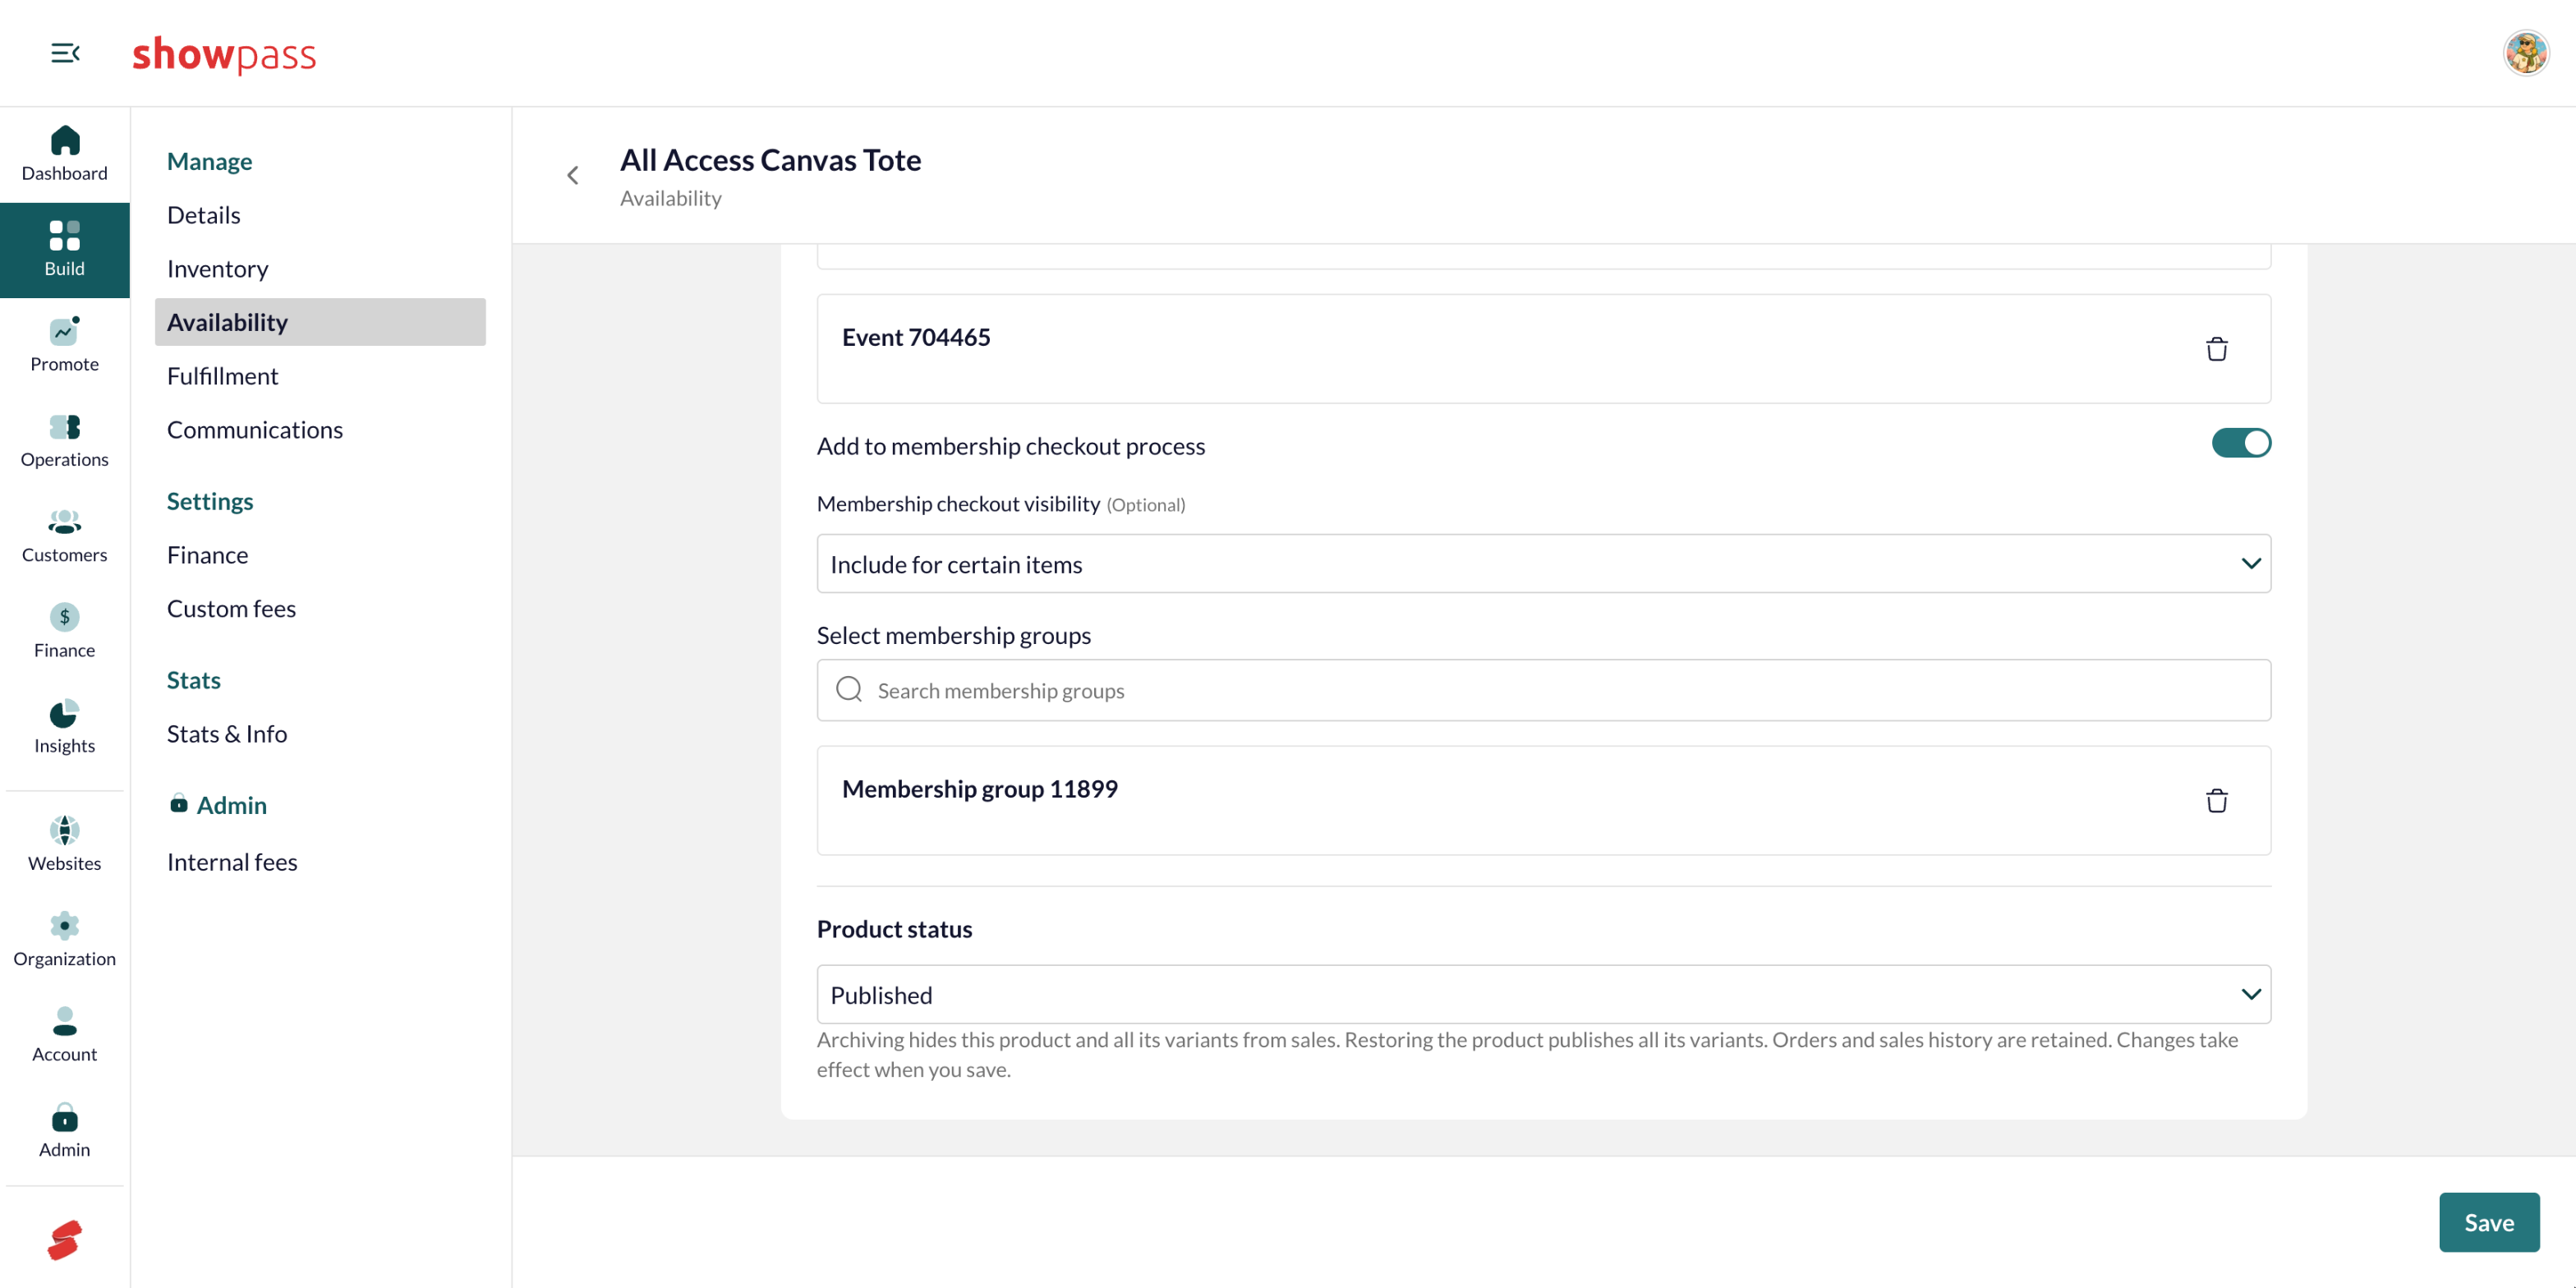Click the Event 704465 card title
This screenshot has width=2576, height=1288.
click(x=915, y=338)
